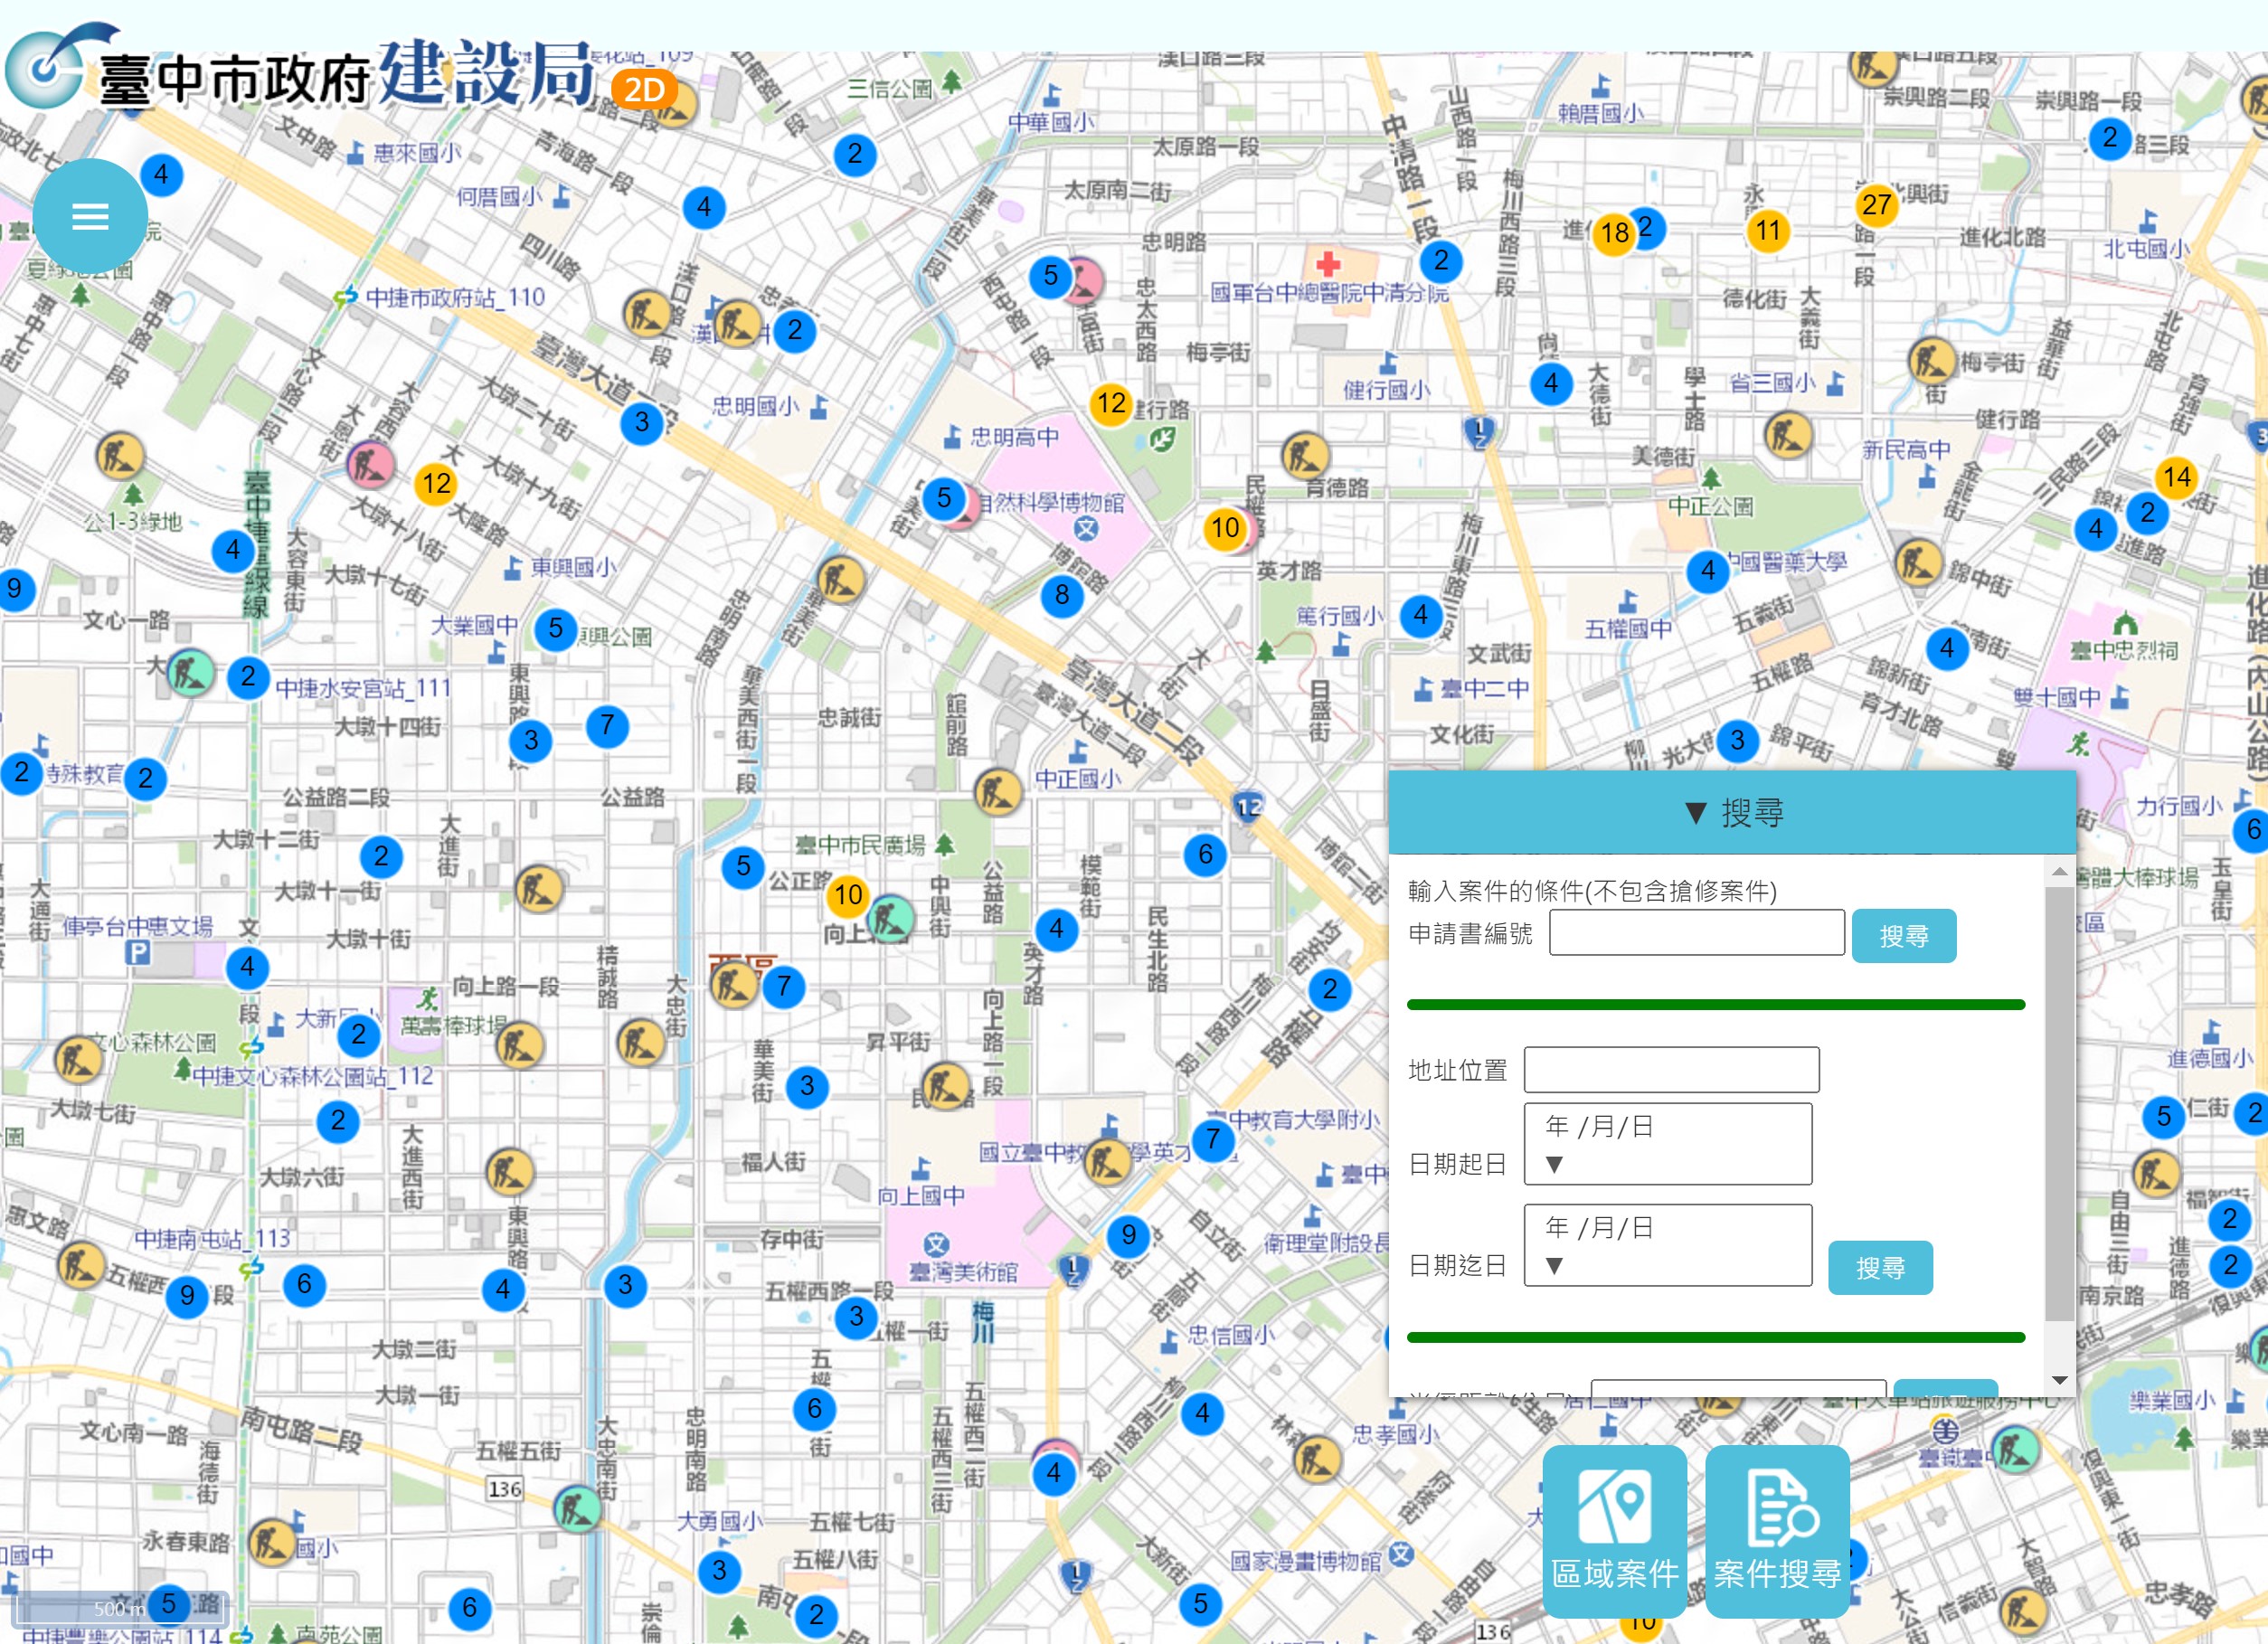Collapse the 搜尋 panel header
Screen dimensions: 2268x1644
coord(1732,813)
